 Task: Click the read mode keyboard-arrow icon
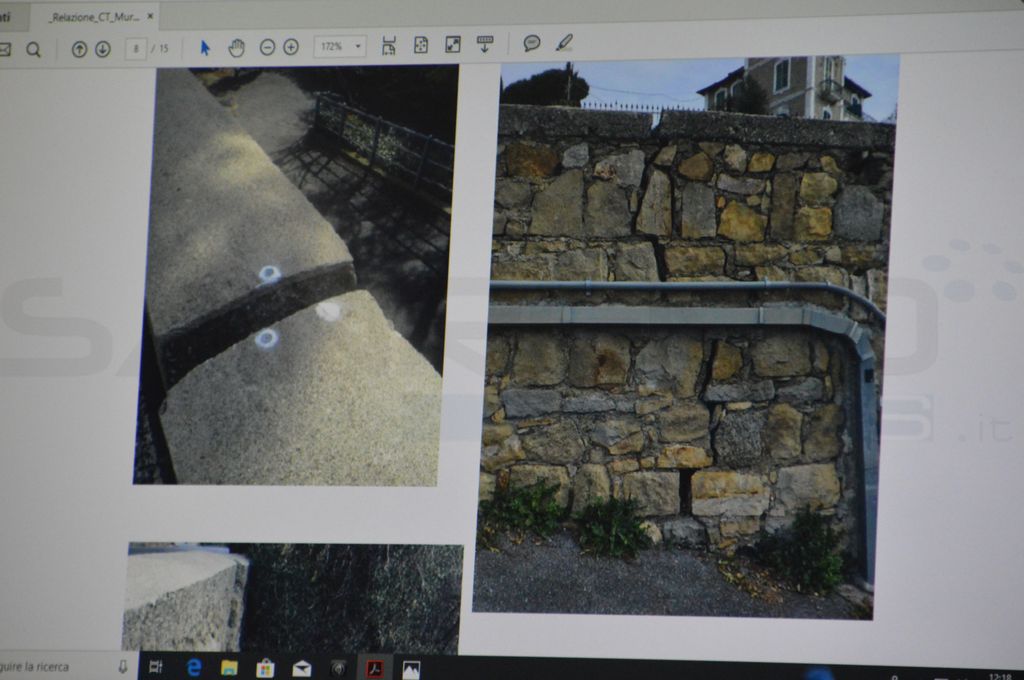(485, 43)
